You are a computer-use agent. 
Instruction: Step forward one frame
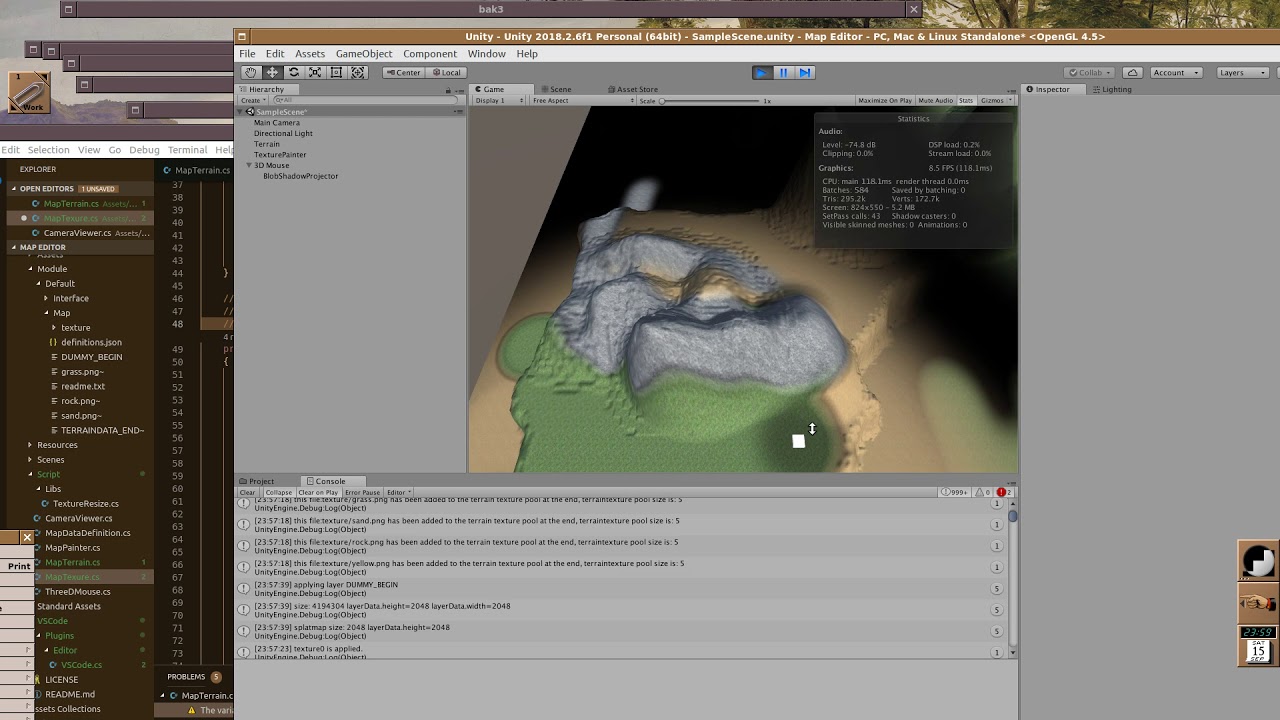[805, 72]
